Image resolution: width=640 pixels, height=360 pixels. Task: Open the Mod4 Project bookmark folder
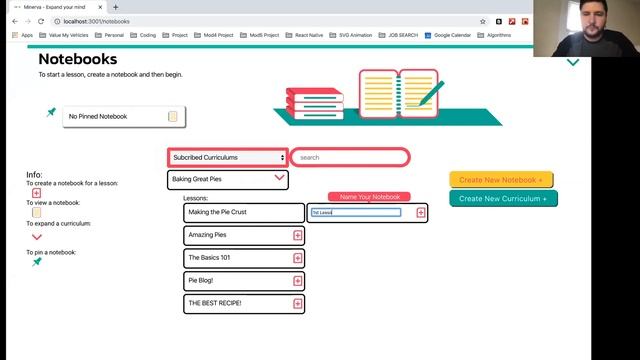tap(214, 35)
